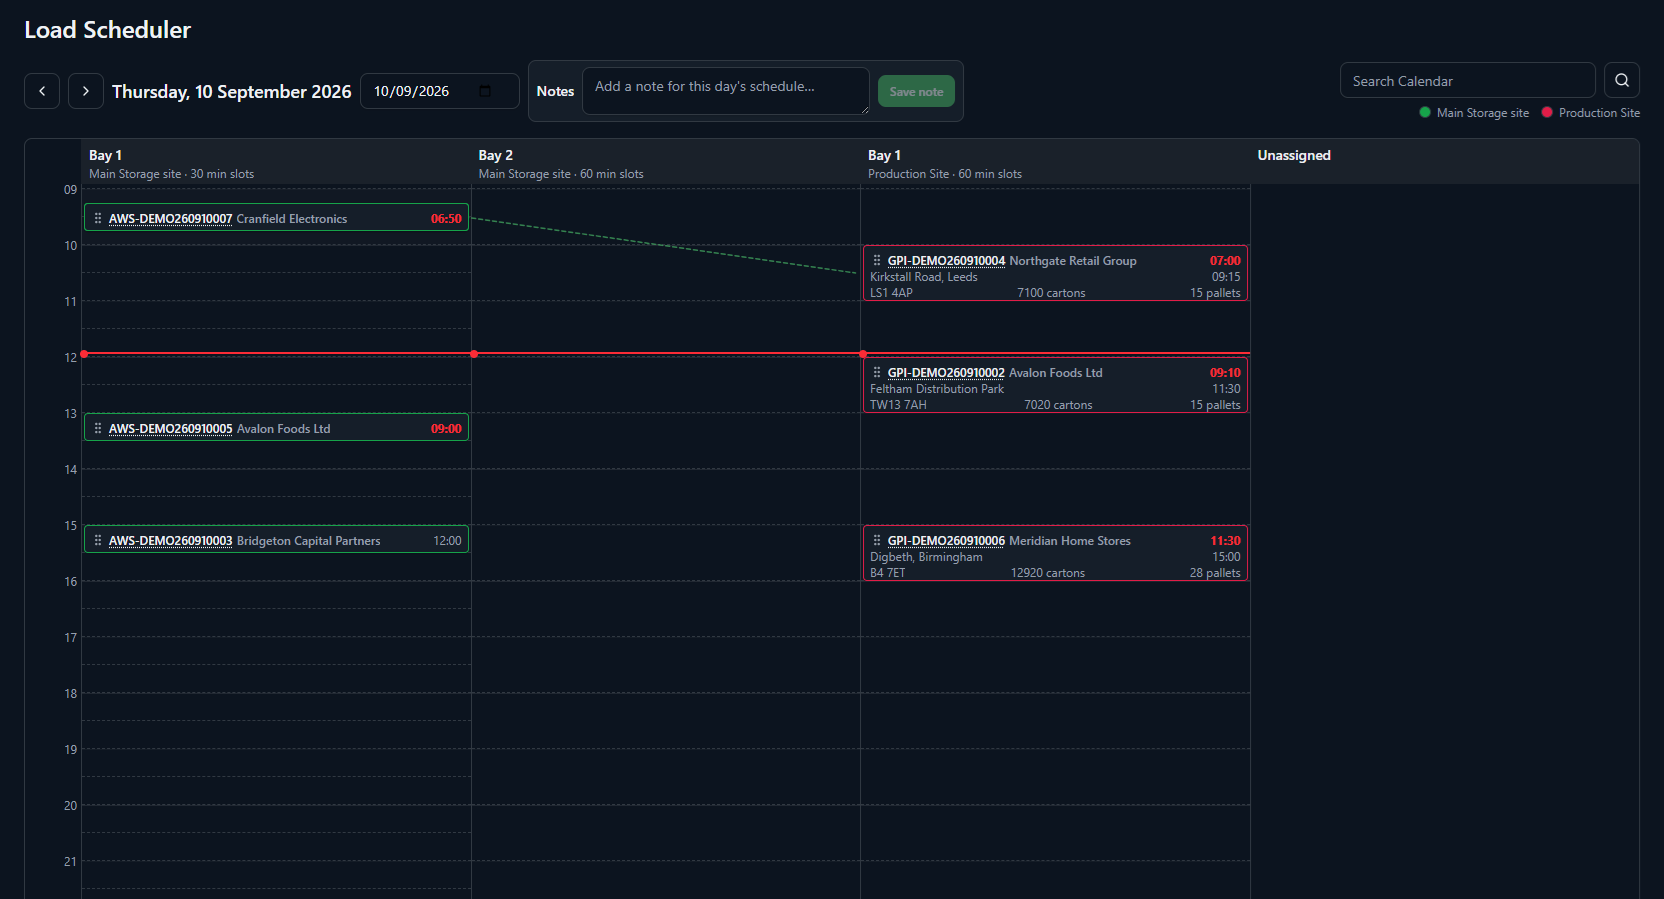The image size is (1664, 899).
Task: Select the Bay 2 column header
Action: coord(665,163)
